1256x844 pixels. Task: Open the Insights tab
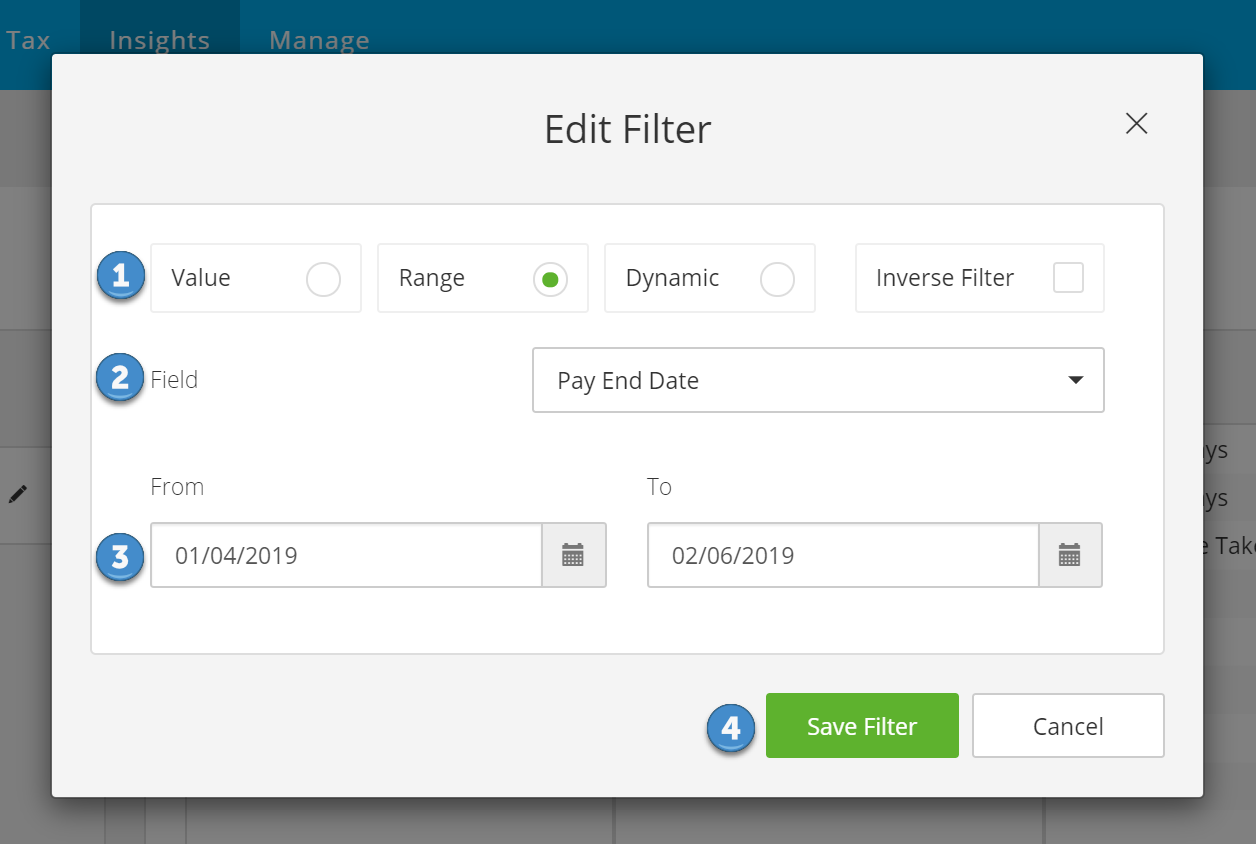(159, 40)
